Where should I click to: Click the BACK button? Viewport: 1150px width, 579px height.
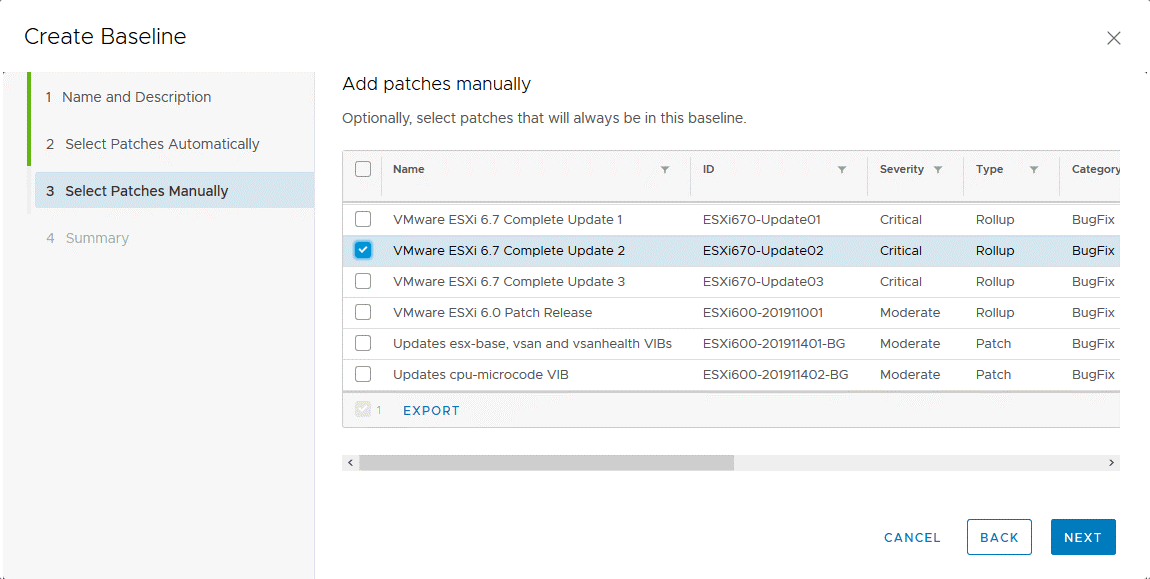[999, 537]
